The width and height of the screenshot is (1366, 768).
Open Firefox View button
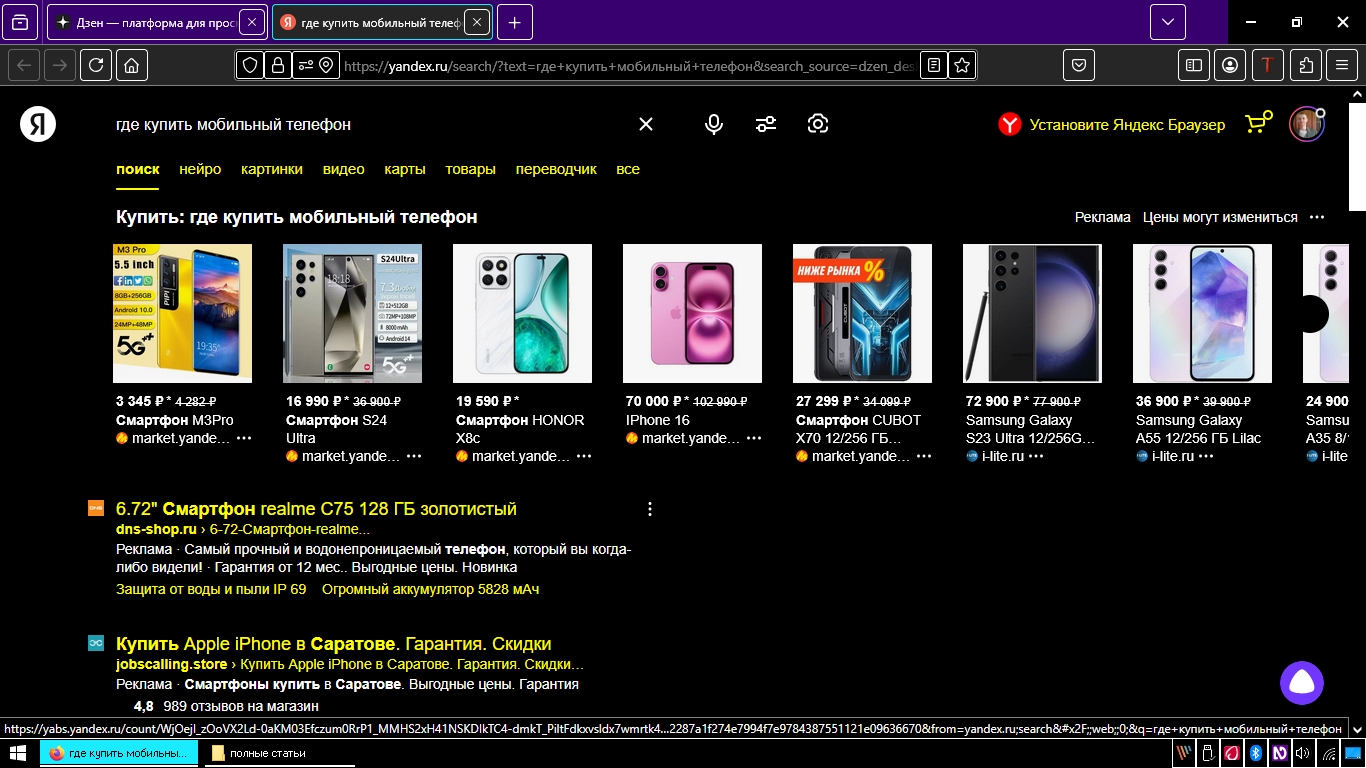21,22
